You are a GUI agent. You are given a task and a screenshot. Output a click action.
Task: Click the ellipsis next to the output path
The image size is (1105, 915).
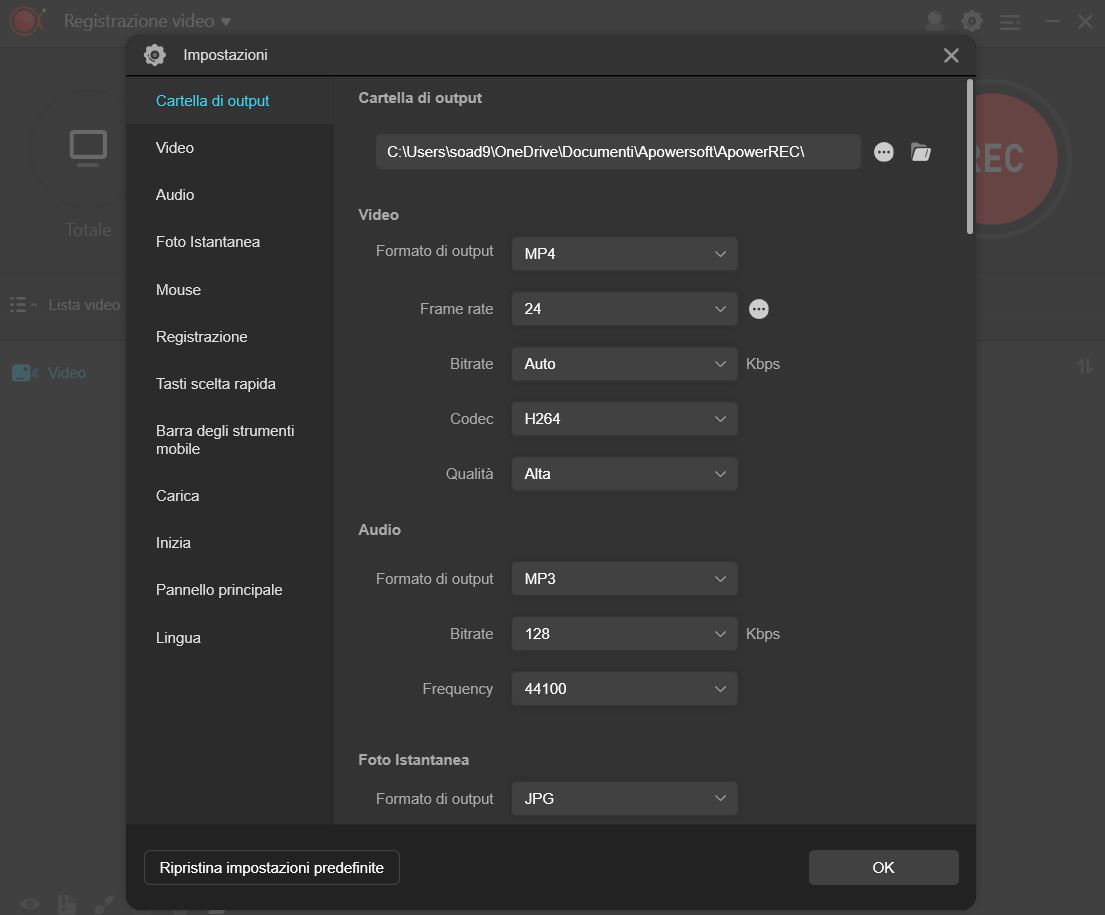pyautogui.click(x=884, y=152)
